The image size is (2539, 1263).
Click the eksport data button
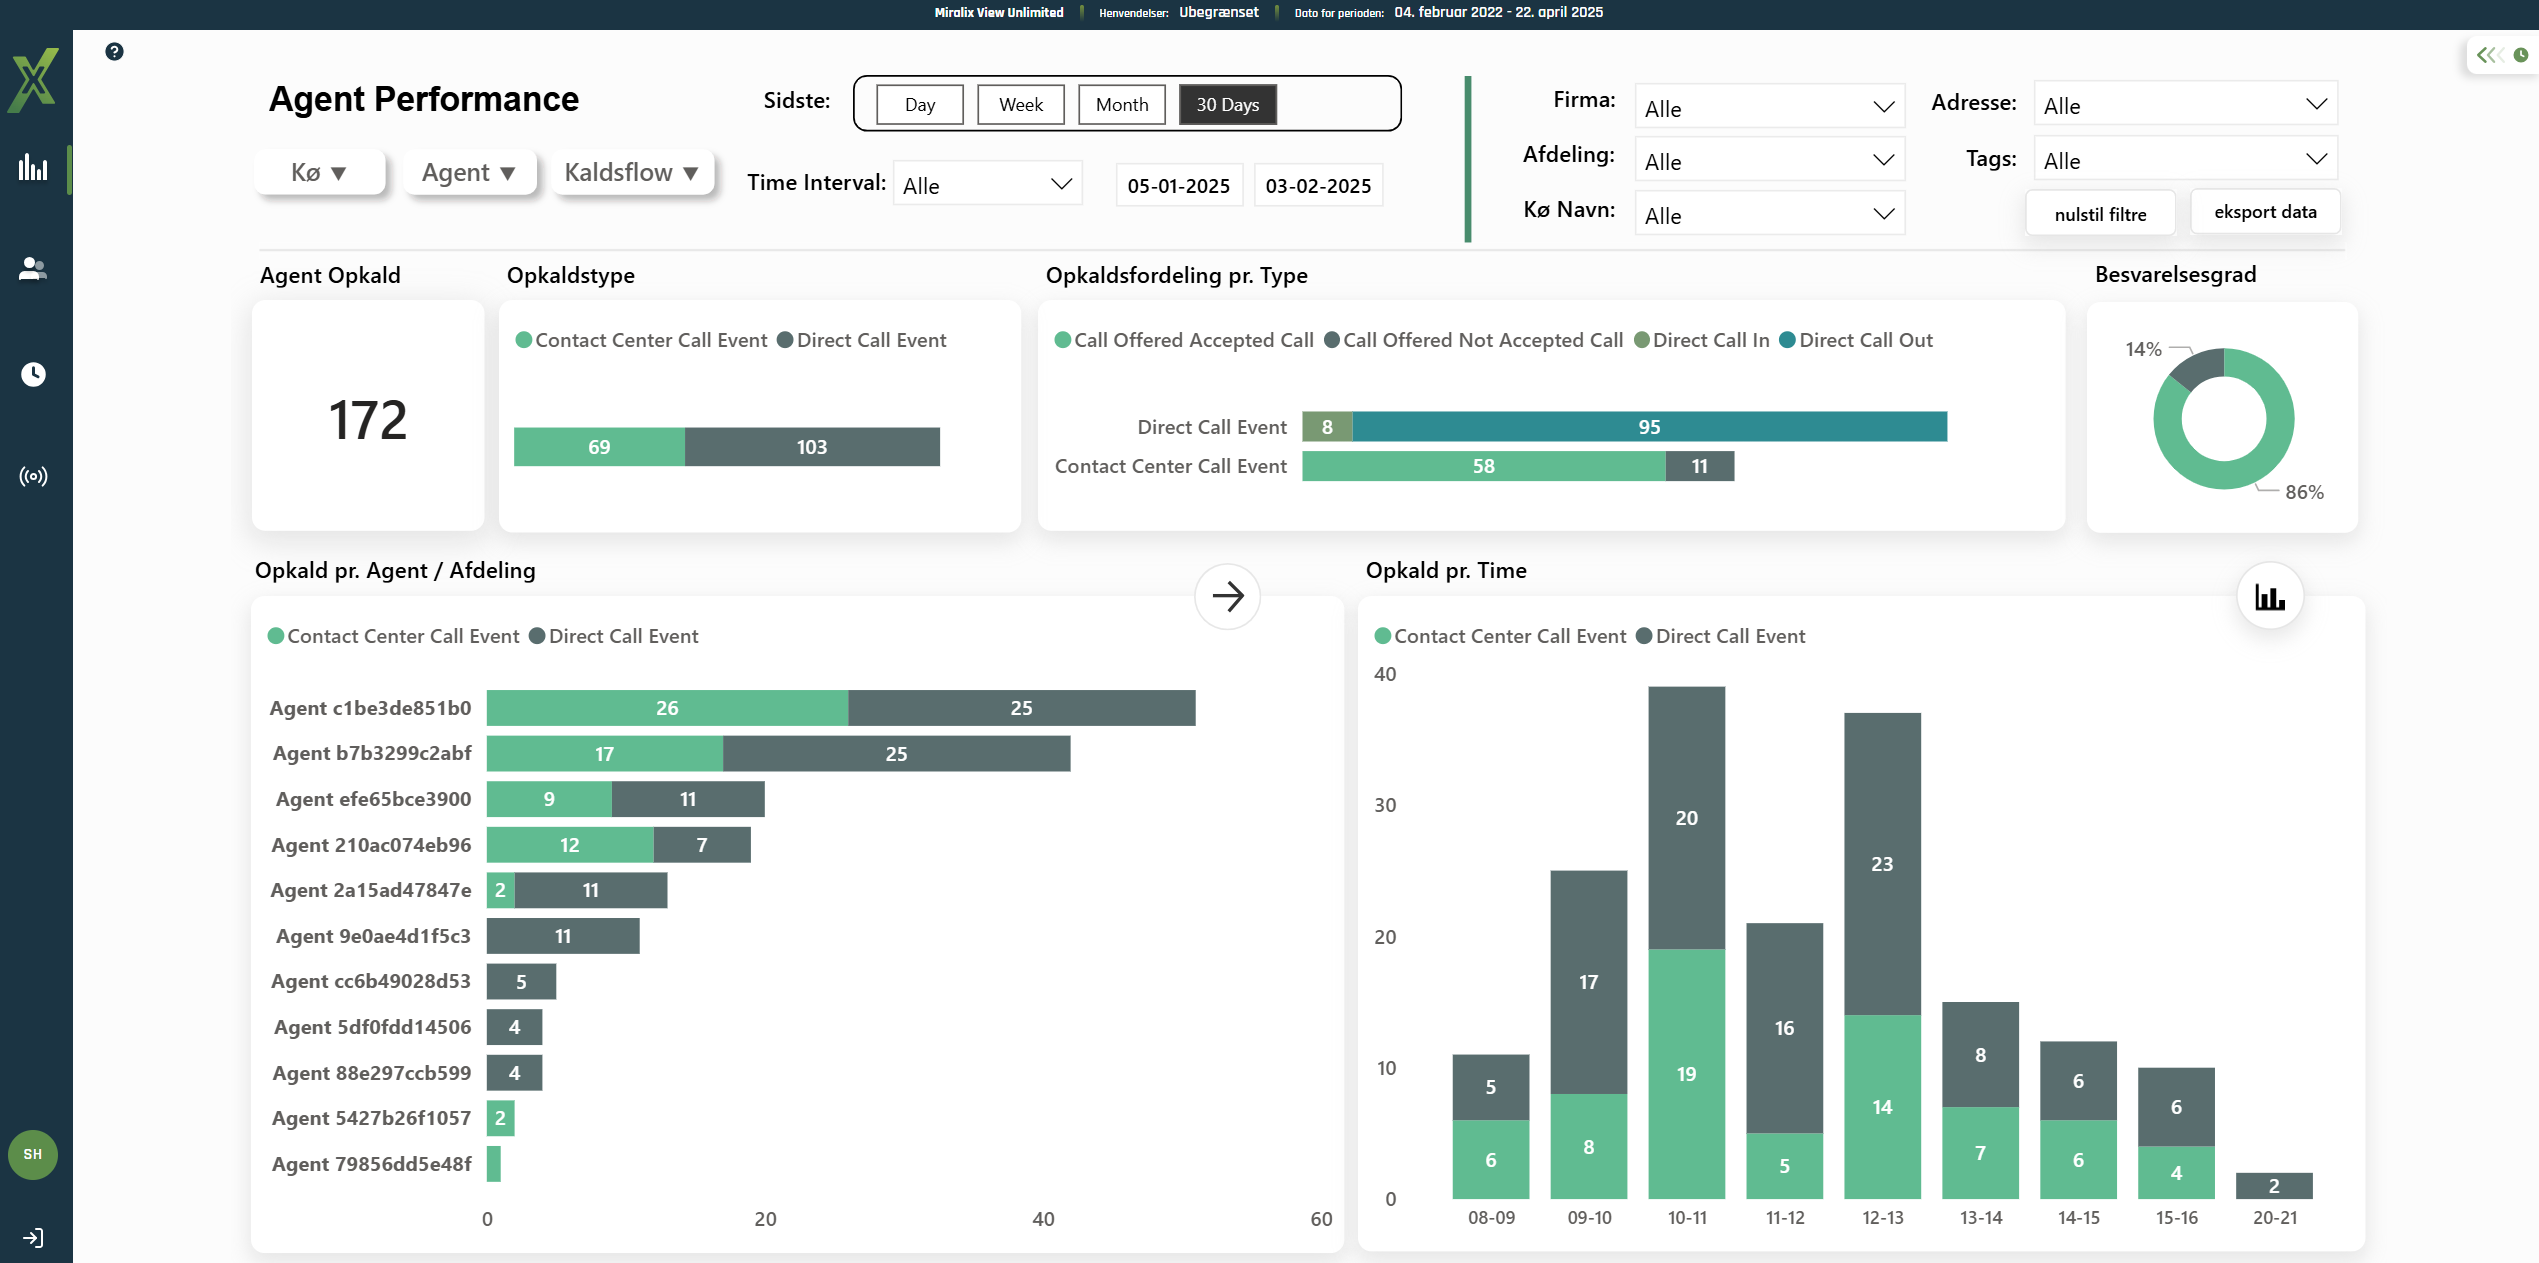2264,212
